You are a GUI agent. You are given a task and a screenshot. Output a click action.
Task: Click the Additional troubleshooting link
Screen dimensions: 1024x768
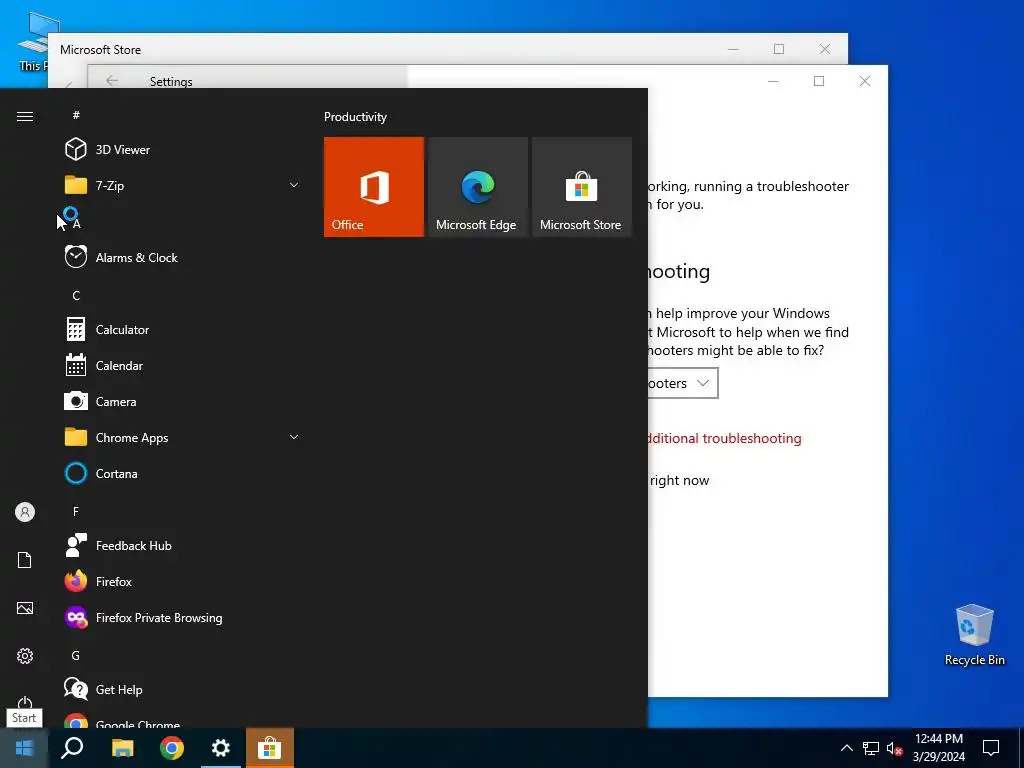point(724,438)
